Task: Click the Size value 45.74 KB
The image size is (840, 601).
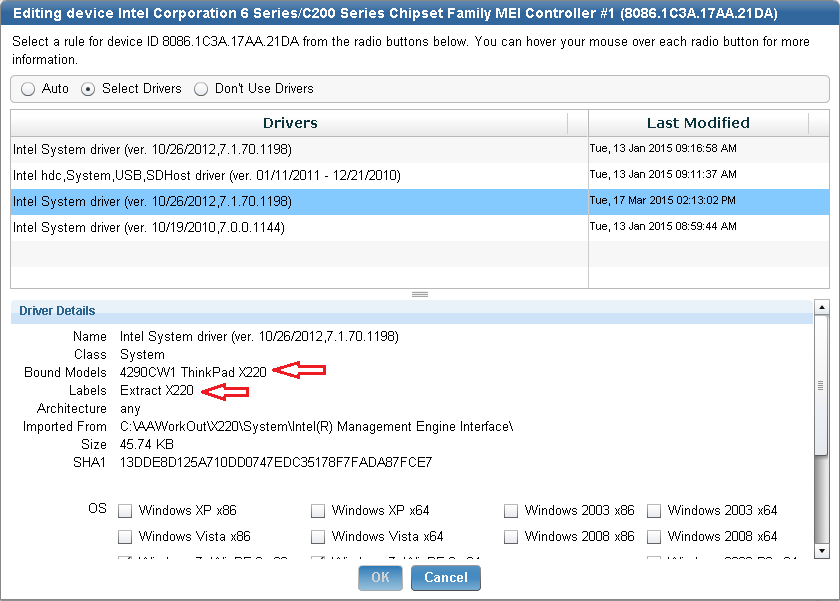Action: click(147, 445)
